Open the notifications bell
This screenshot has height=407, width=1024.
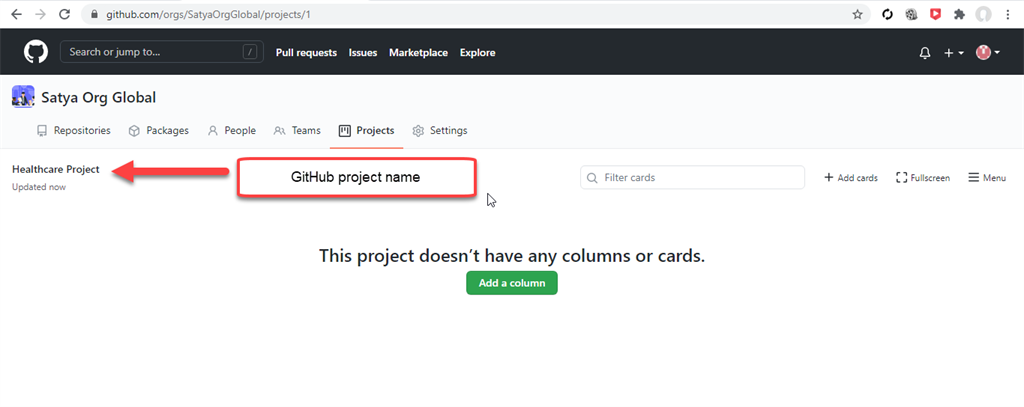point(925,53)
